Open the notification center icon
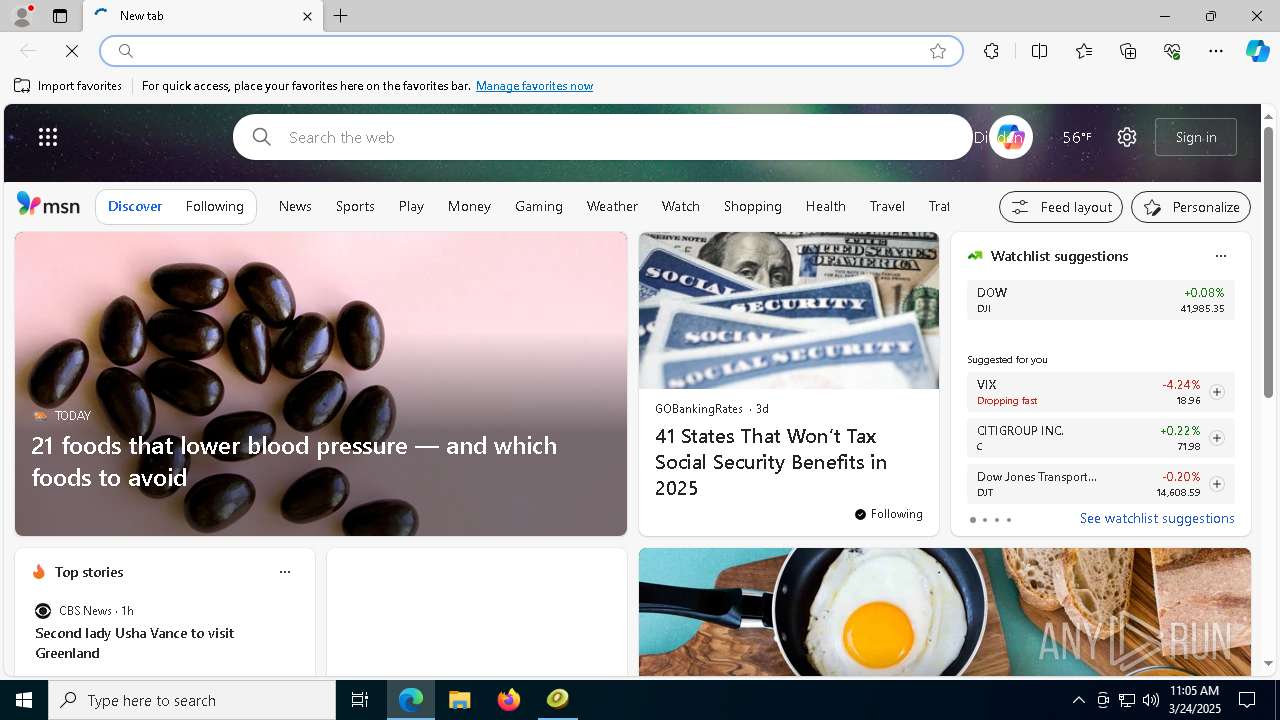This screenshot has width=1280, height=720. [1247, 700]
